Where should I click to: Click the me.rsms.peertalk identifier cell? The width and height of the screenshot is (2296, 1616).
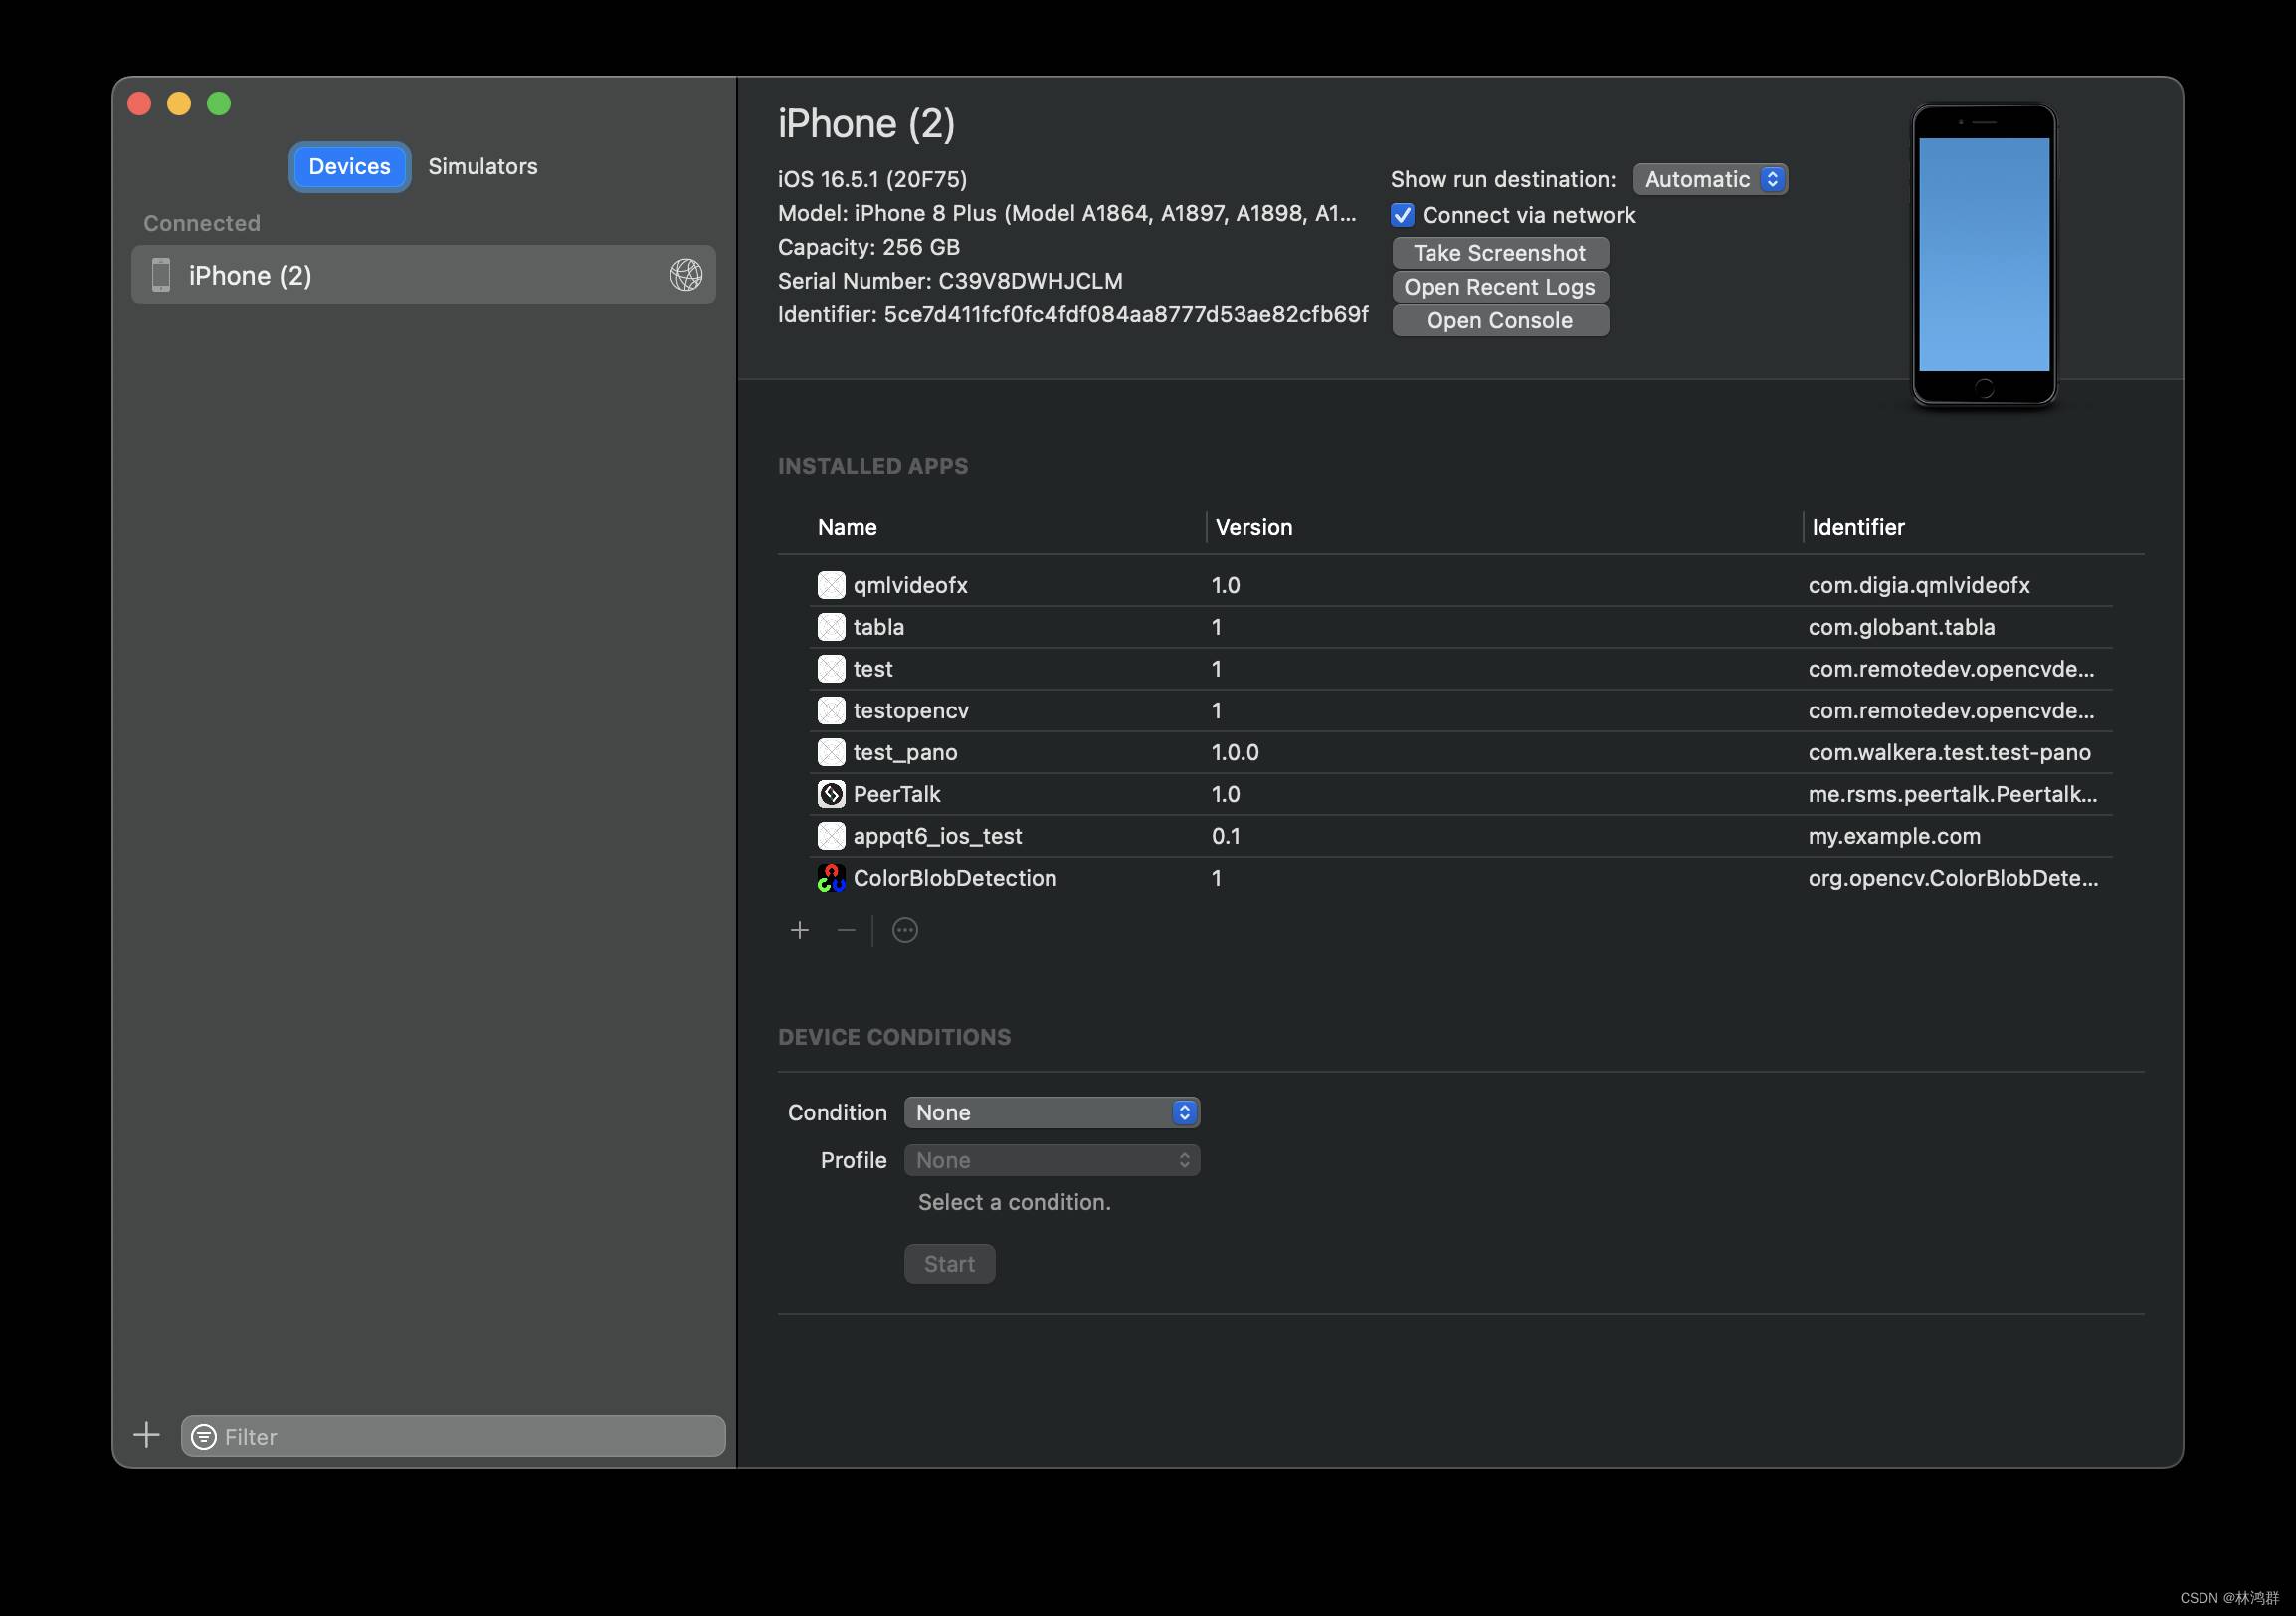[x=1952, y=794]
